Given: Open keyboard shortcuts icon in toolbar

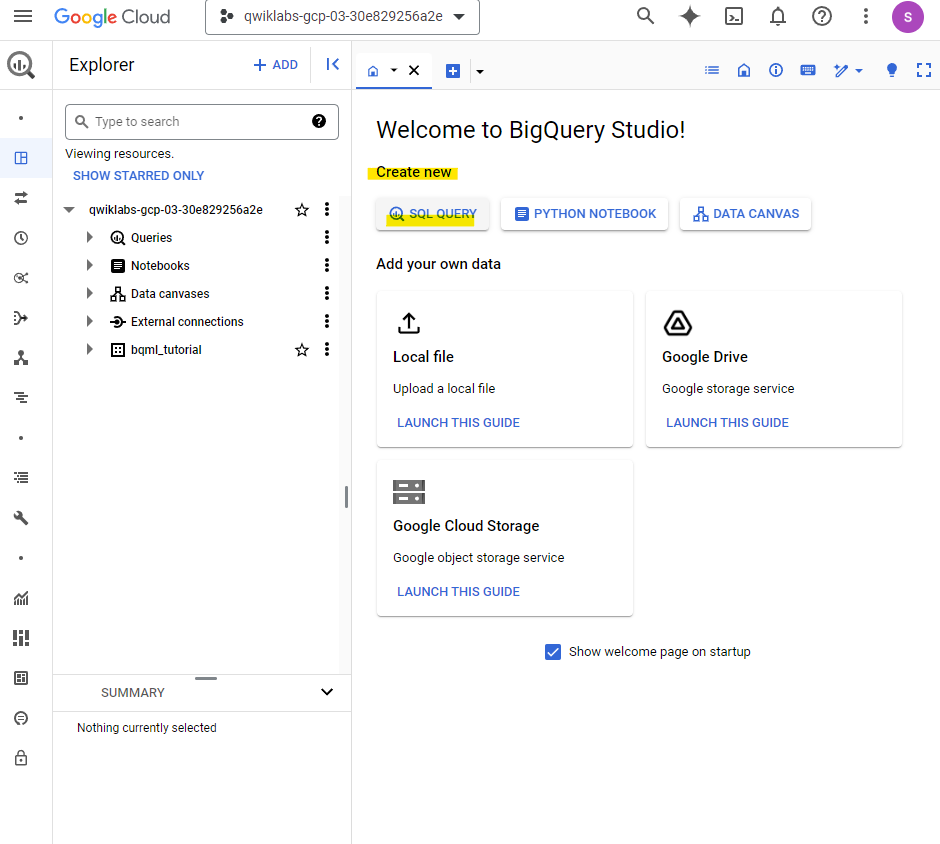Looking at the screenshot, I should point(808,71).
